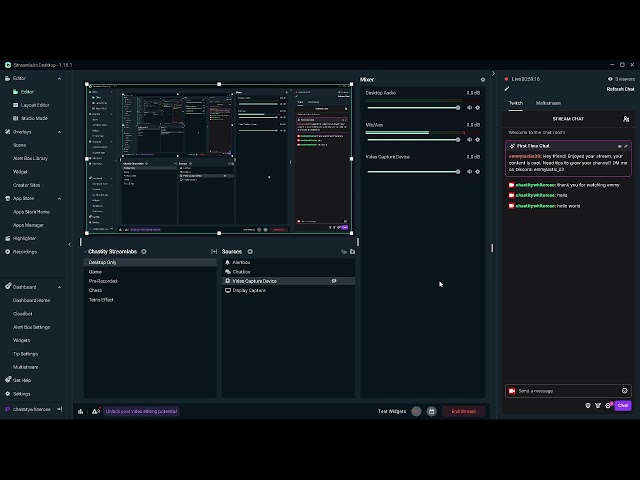Open the replay buffer save icon

(431, 411)
